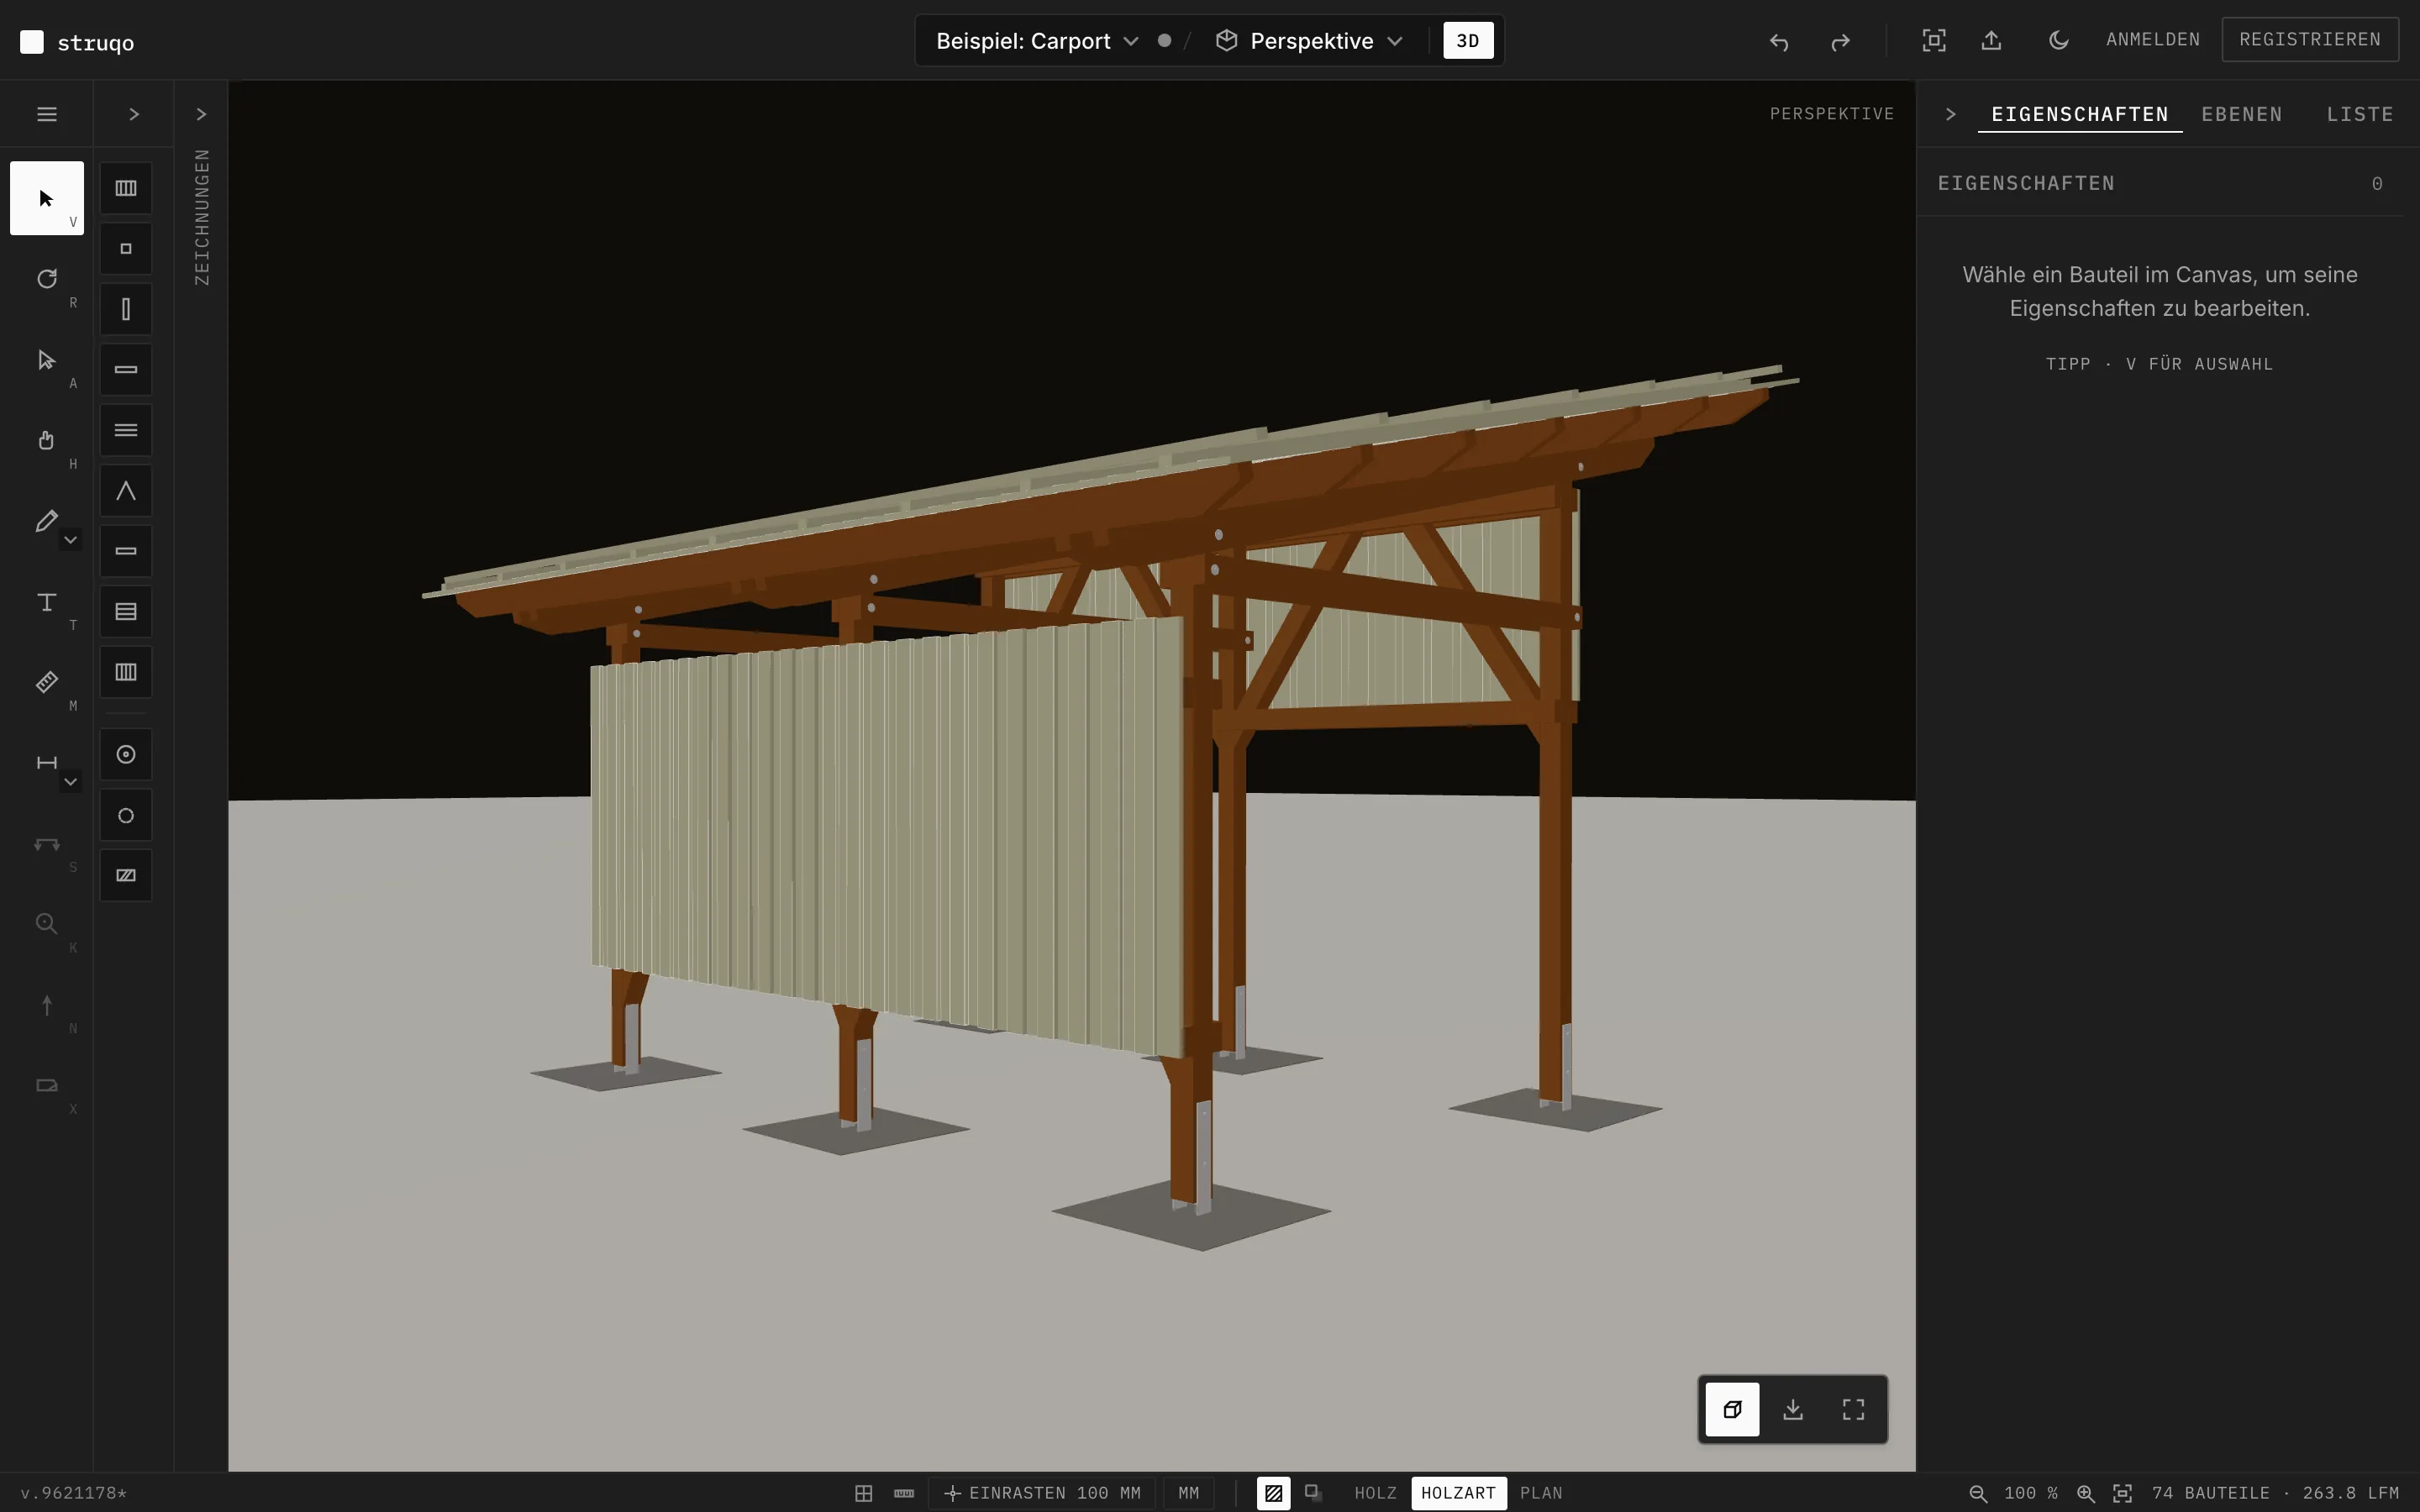Click the section tool (S)
The image size is (2420, 1512).
(46, 844)
